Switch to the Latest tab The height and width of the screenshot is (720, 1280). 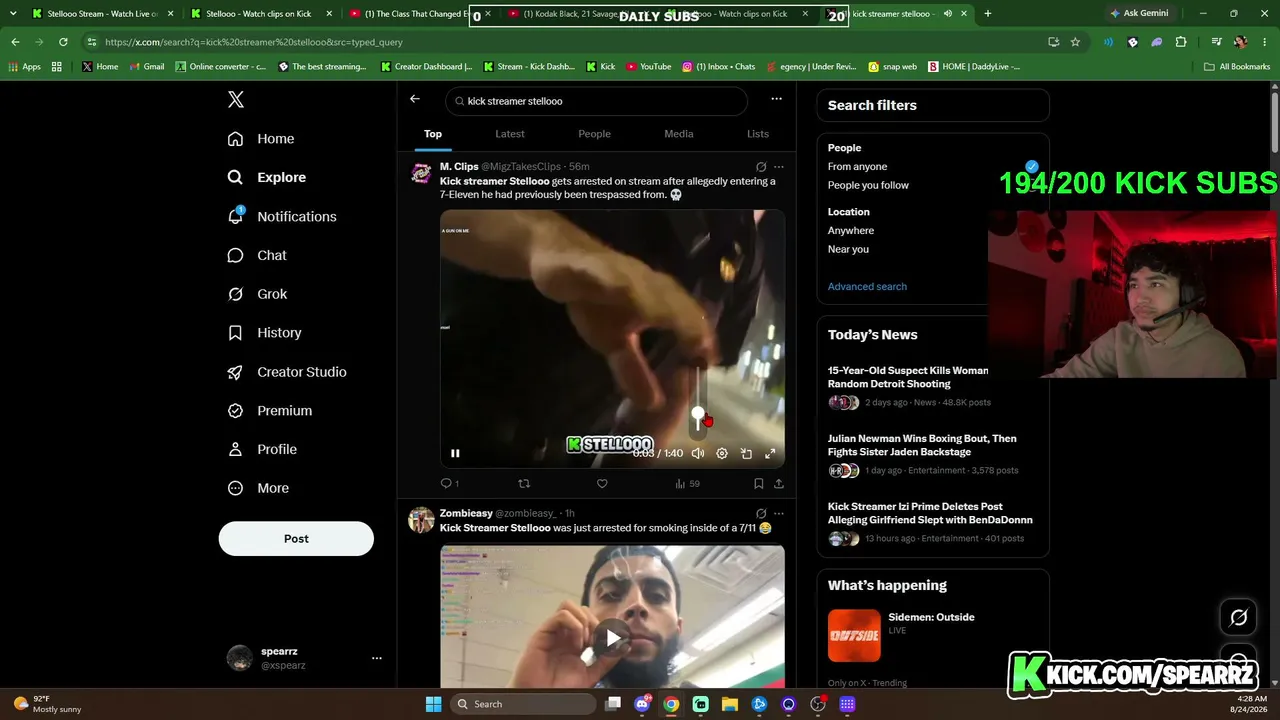[x=510, y=134]
